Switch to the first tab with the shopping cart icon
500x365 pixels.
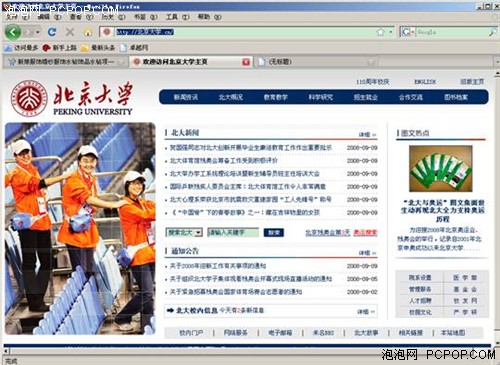[x=65, y=62]
